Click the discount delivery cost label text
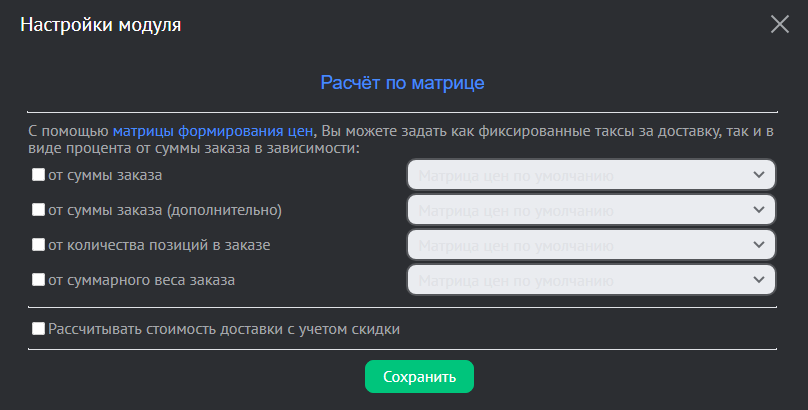Screen dimensions: 808x410 (x=224, y=328)
